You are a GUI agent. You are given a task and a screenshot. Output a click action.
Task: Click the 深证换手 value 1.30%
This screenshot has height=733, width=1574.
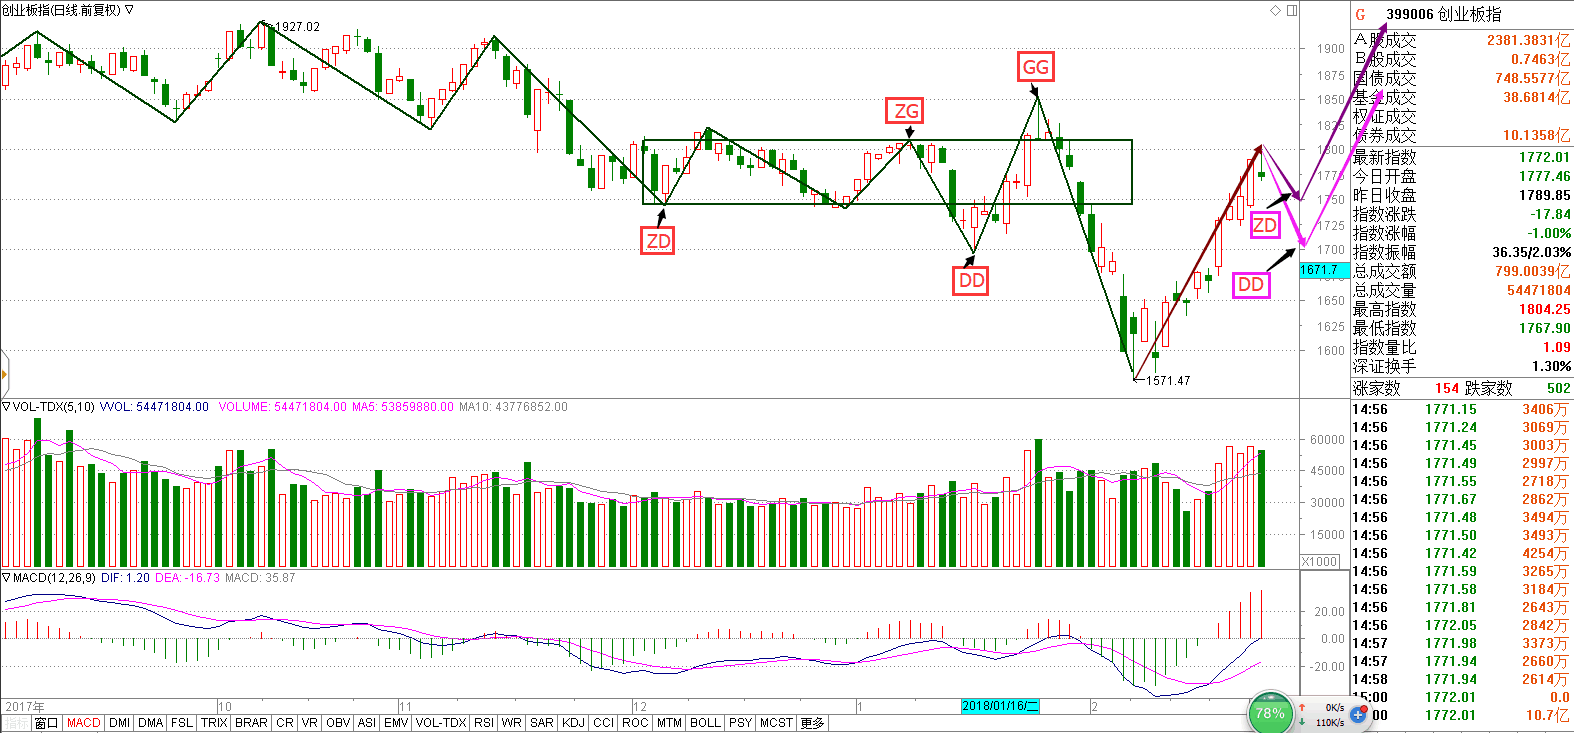pos(1552,366)
